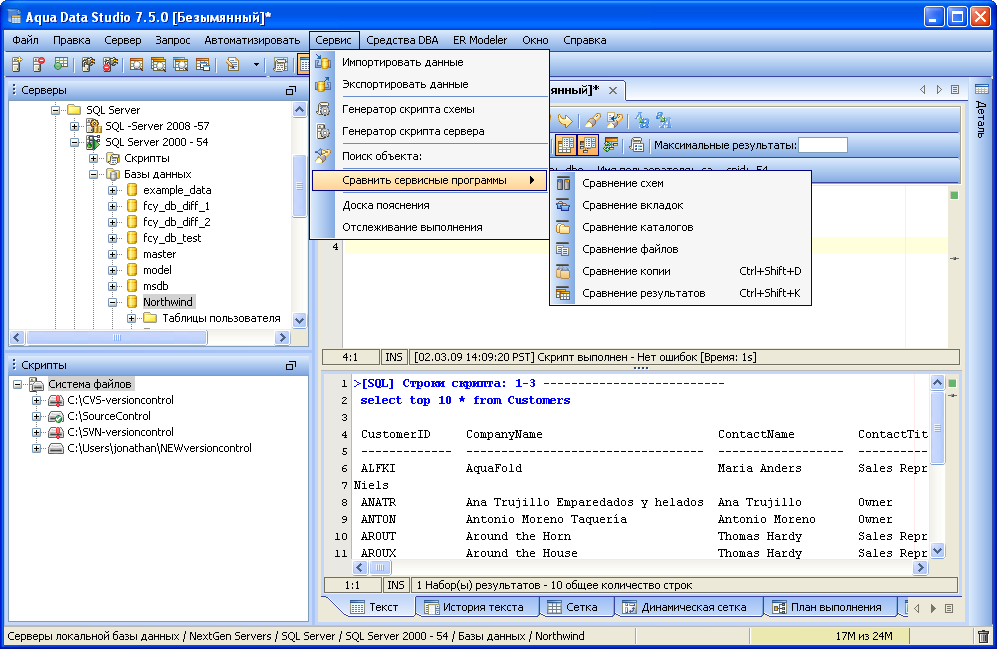This screenshot has width=997, height=649.
Task: Maximize the Скрипты panel
Action: 291,365
